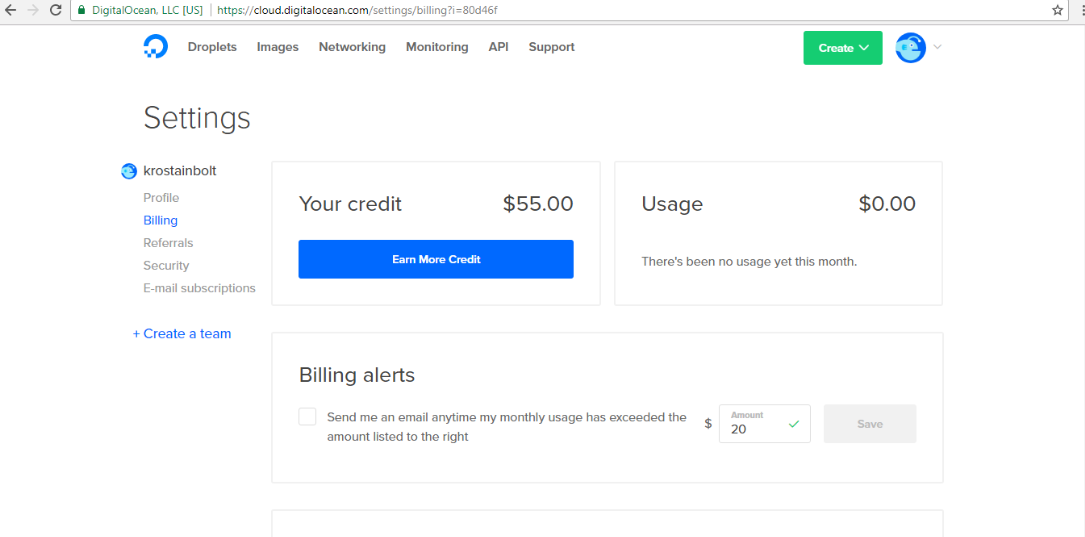Click the DigitalOcean logo icon
The image size is (1085, 537).
tap(155, 46)
